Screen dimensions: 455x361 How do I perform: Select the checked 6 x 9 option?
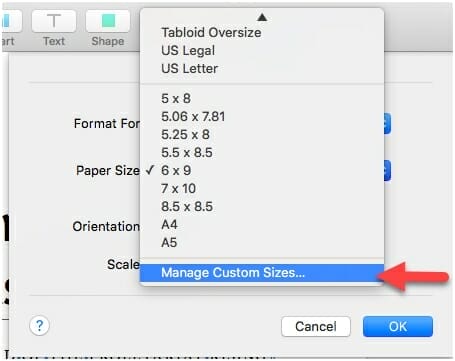click(x=262, y=170)
